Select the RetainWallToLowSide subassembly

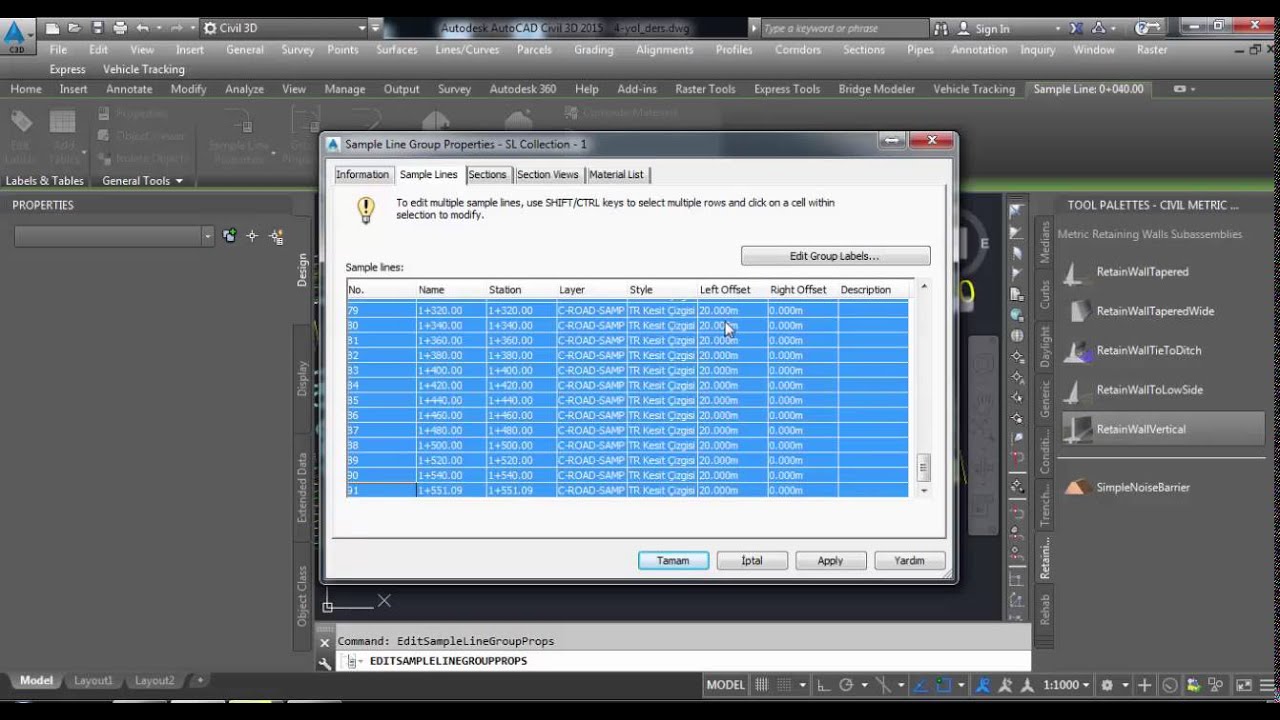1149,390
